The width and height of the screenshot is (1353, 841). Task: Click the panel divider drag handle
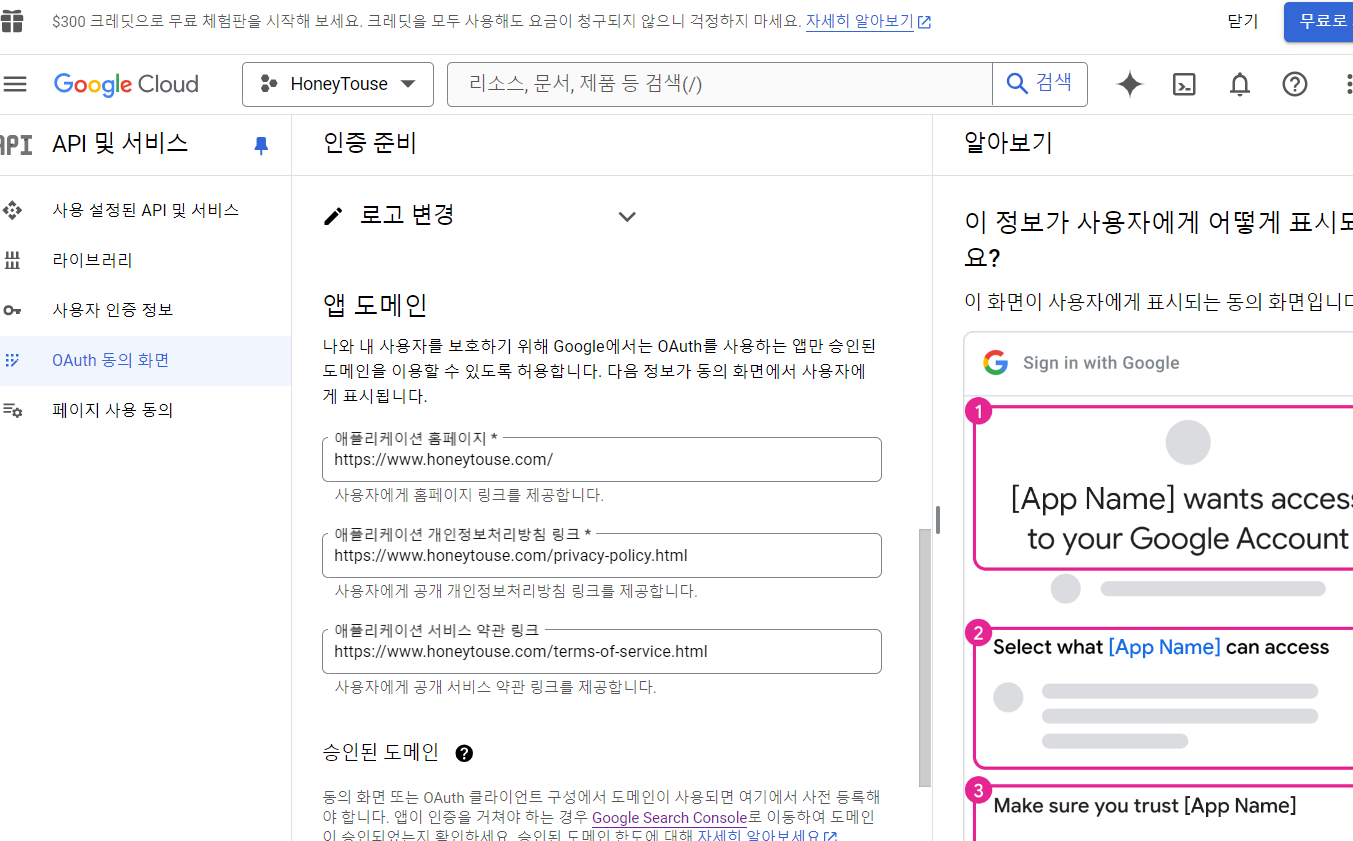[938, 519]
